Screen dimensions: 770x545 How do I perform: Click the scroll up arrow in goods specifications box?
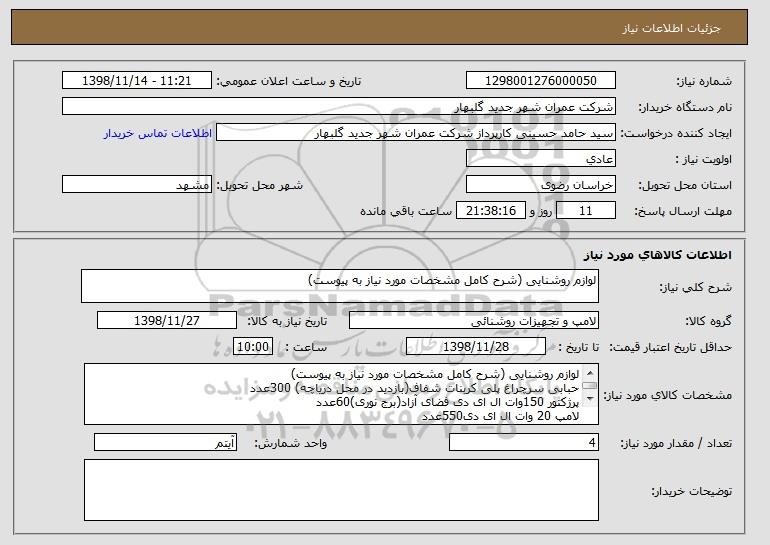[590, 373]
